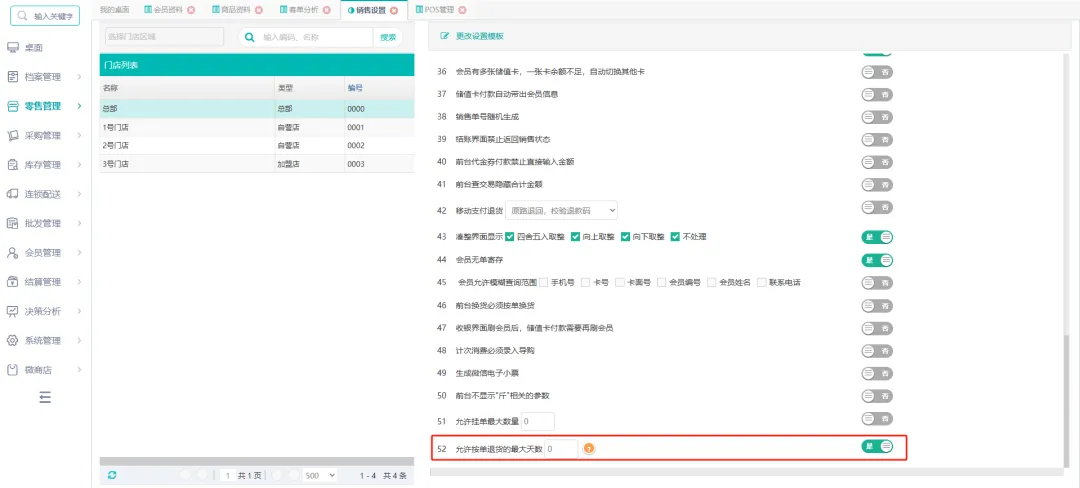1080x488 pixels.
Task: Sort the store list by 编号 column header
Action: click(355, 88)
